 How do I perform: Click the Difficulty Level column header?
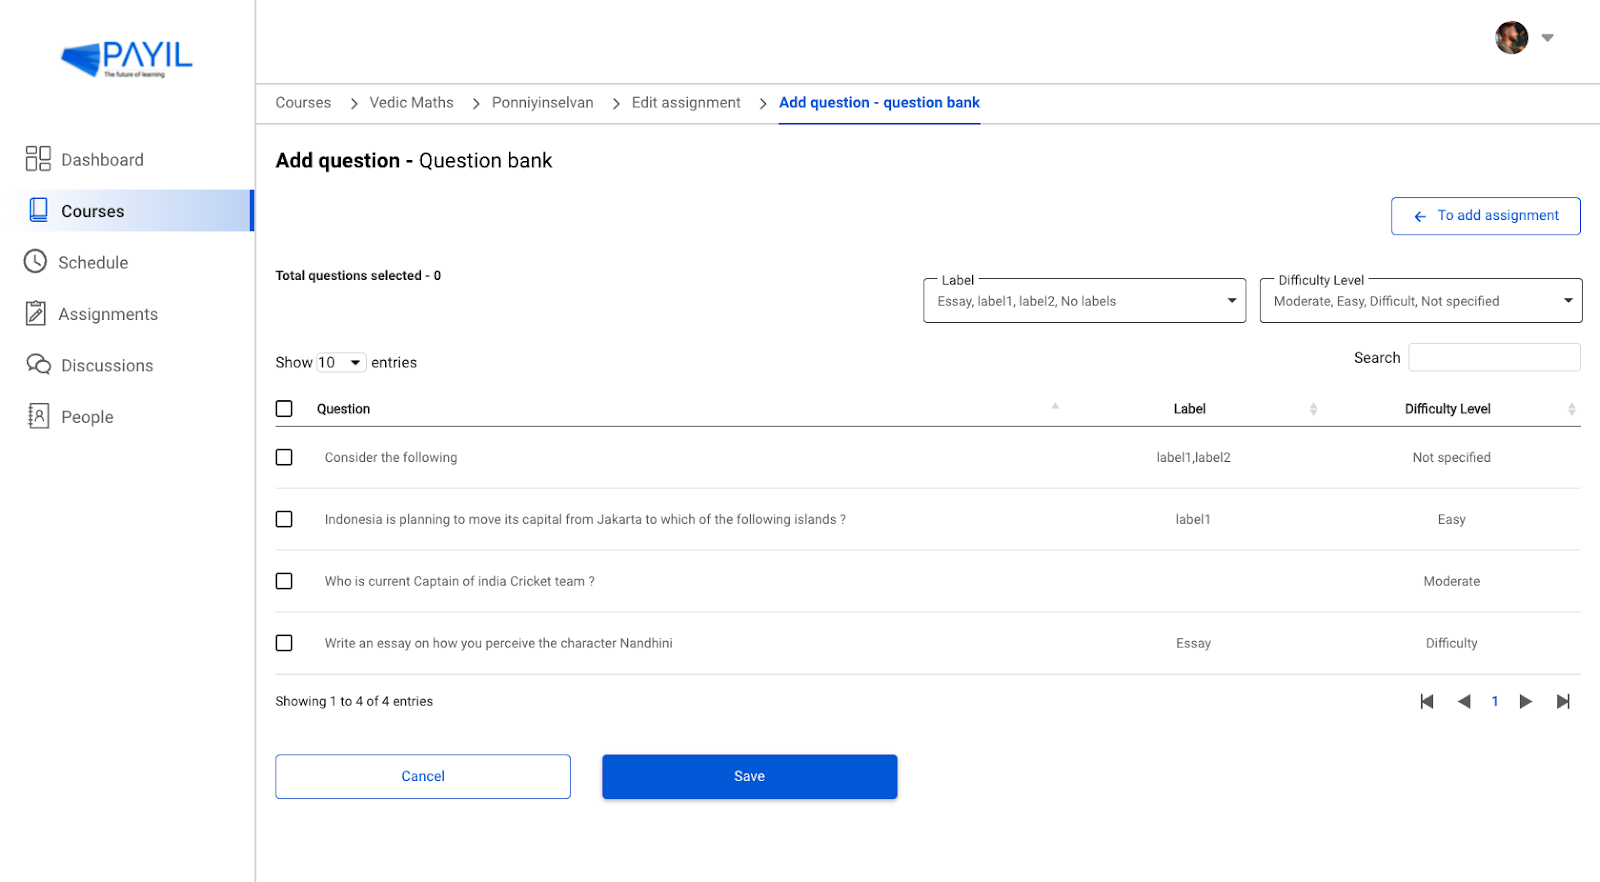[x=1447, y=408]
